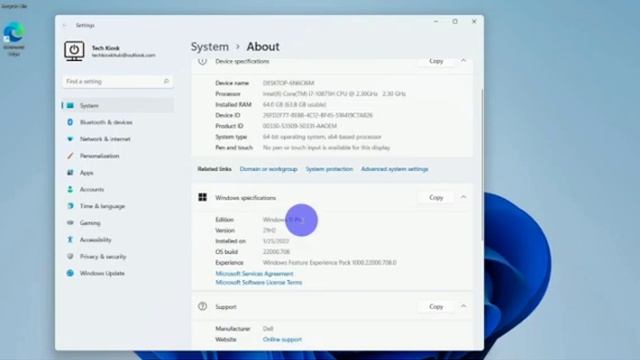Open Time & language icon
The image size is (640, 360).
(70, 206)
